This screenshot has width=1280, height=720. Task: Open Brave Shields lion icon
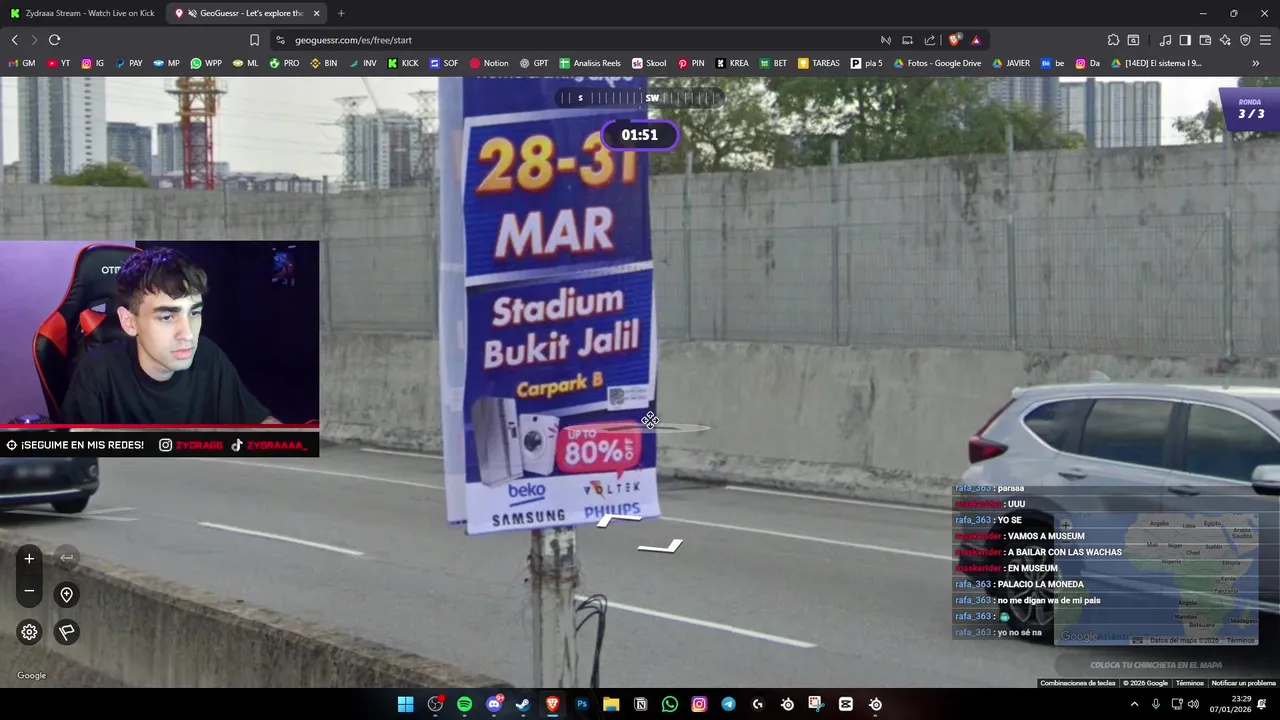click(955, 40)
